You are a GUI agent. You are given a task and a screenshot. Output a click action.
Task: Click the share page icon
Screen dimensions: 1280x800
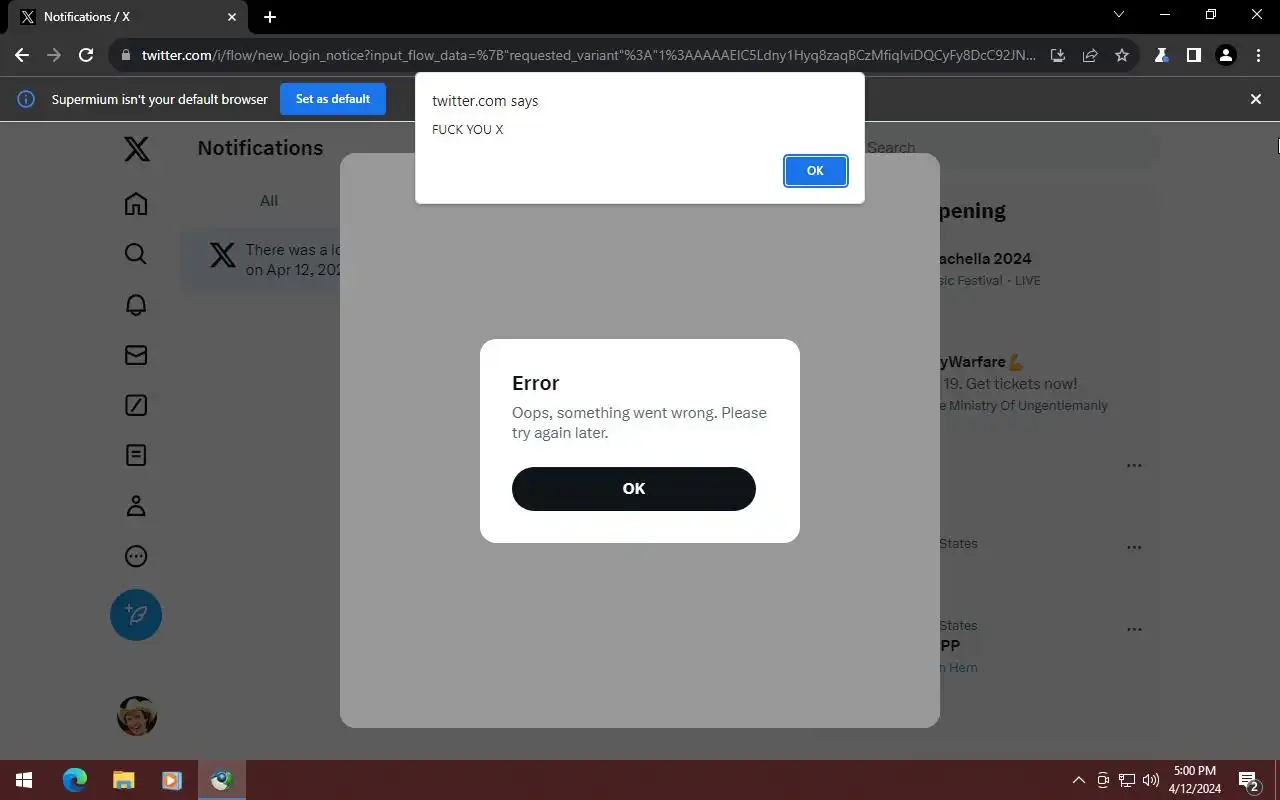pyautogui.click(x=1090, y=56)
